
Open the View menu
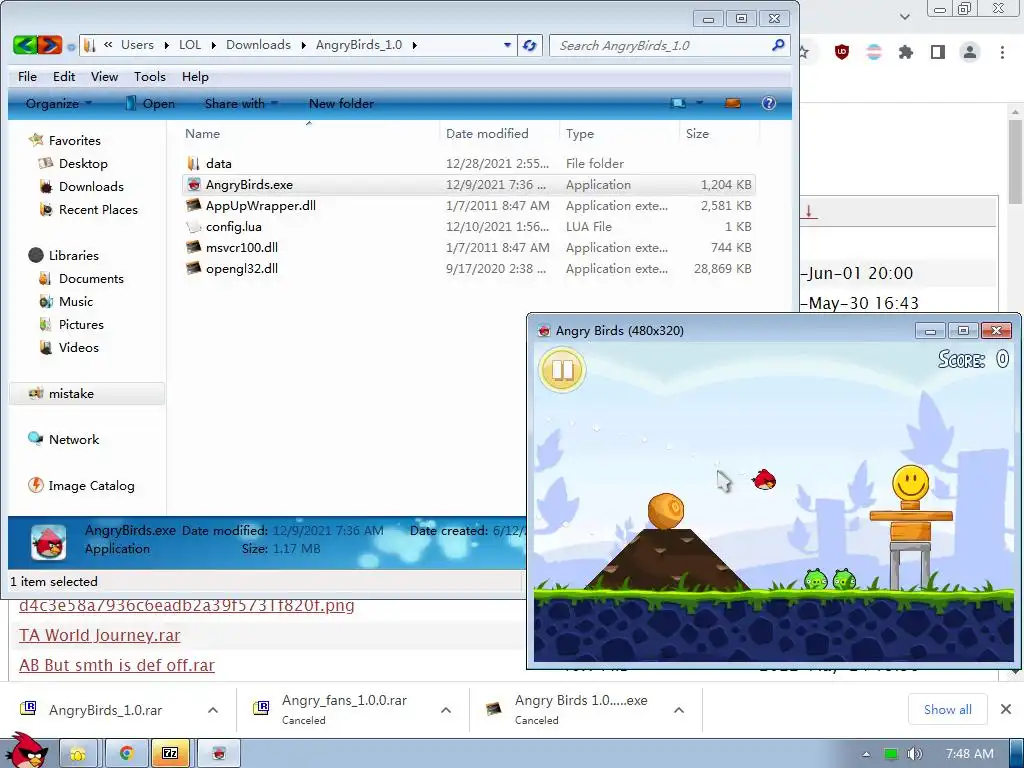click(x=104, y=76)
